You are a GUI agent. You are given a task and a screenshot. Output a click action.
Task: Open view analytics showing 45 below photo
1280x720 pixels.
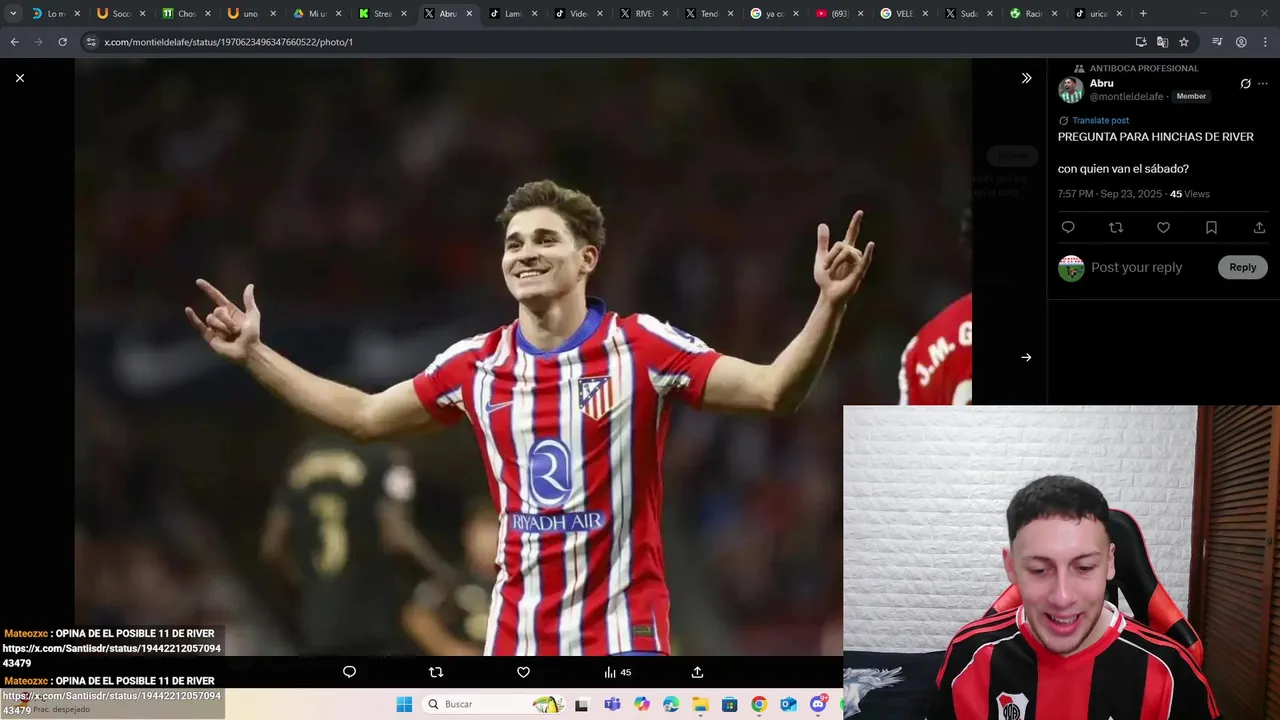click(x=617, y=672)
